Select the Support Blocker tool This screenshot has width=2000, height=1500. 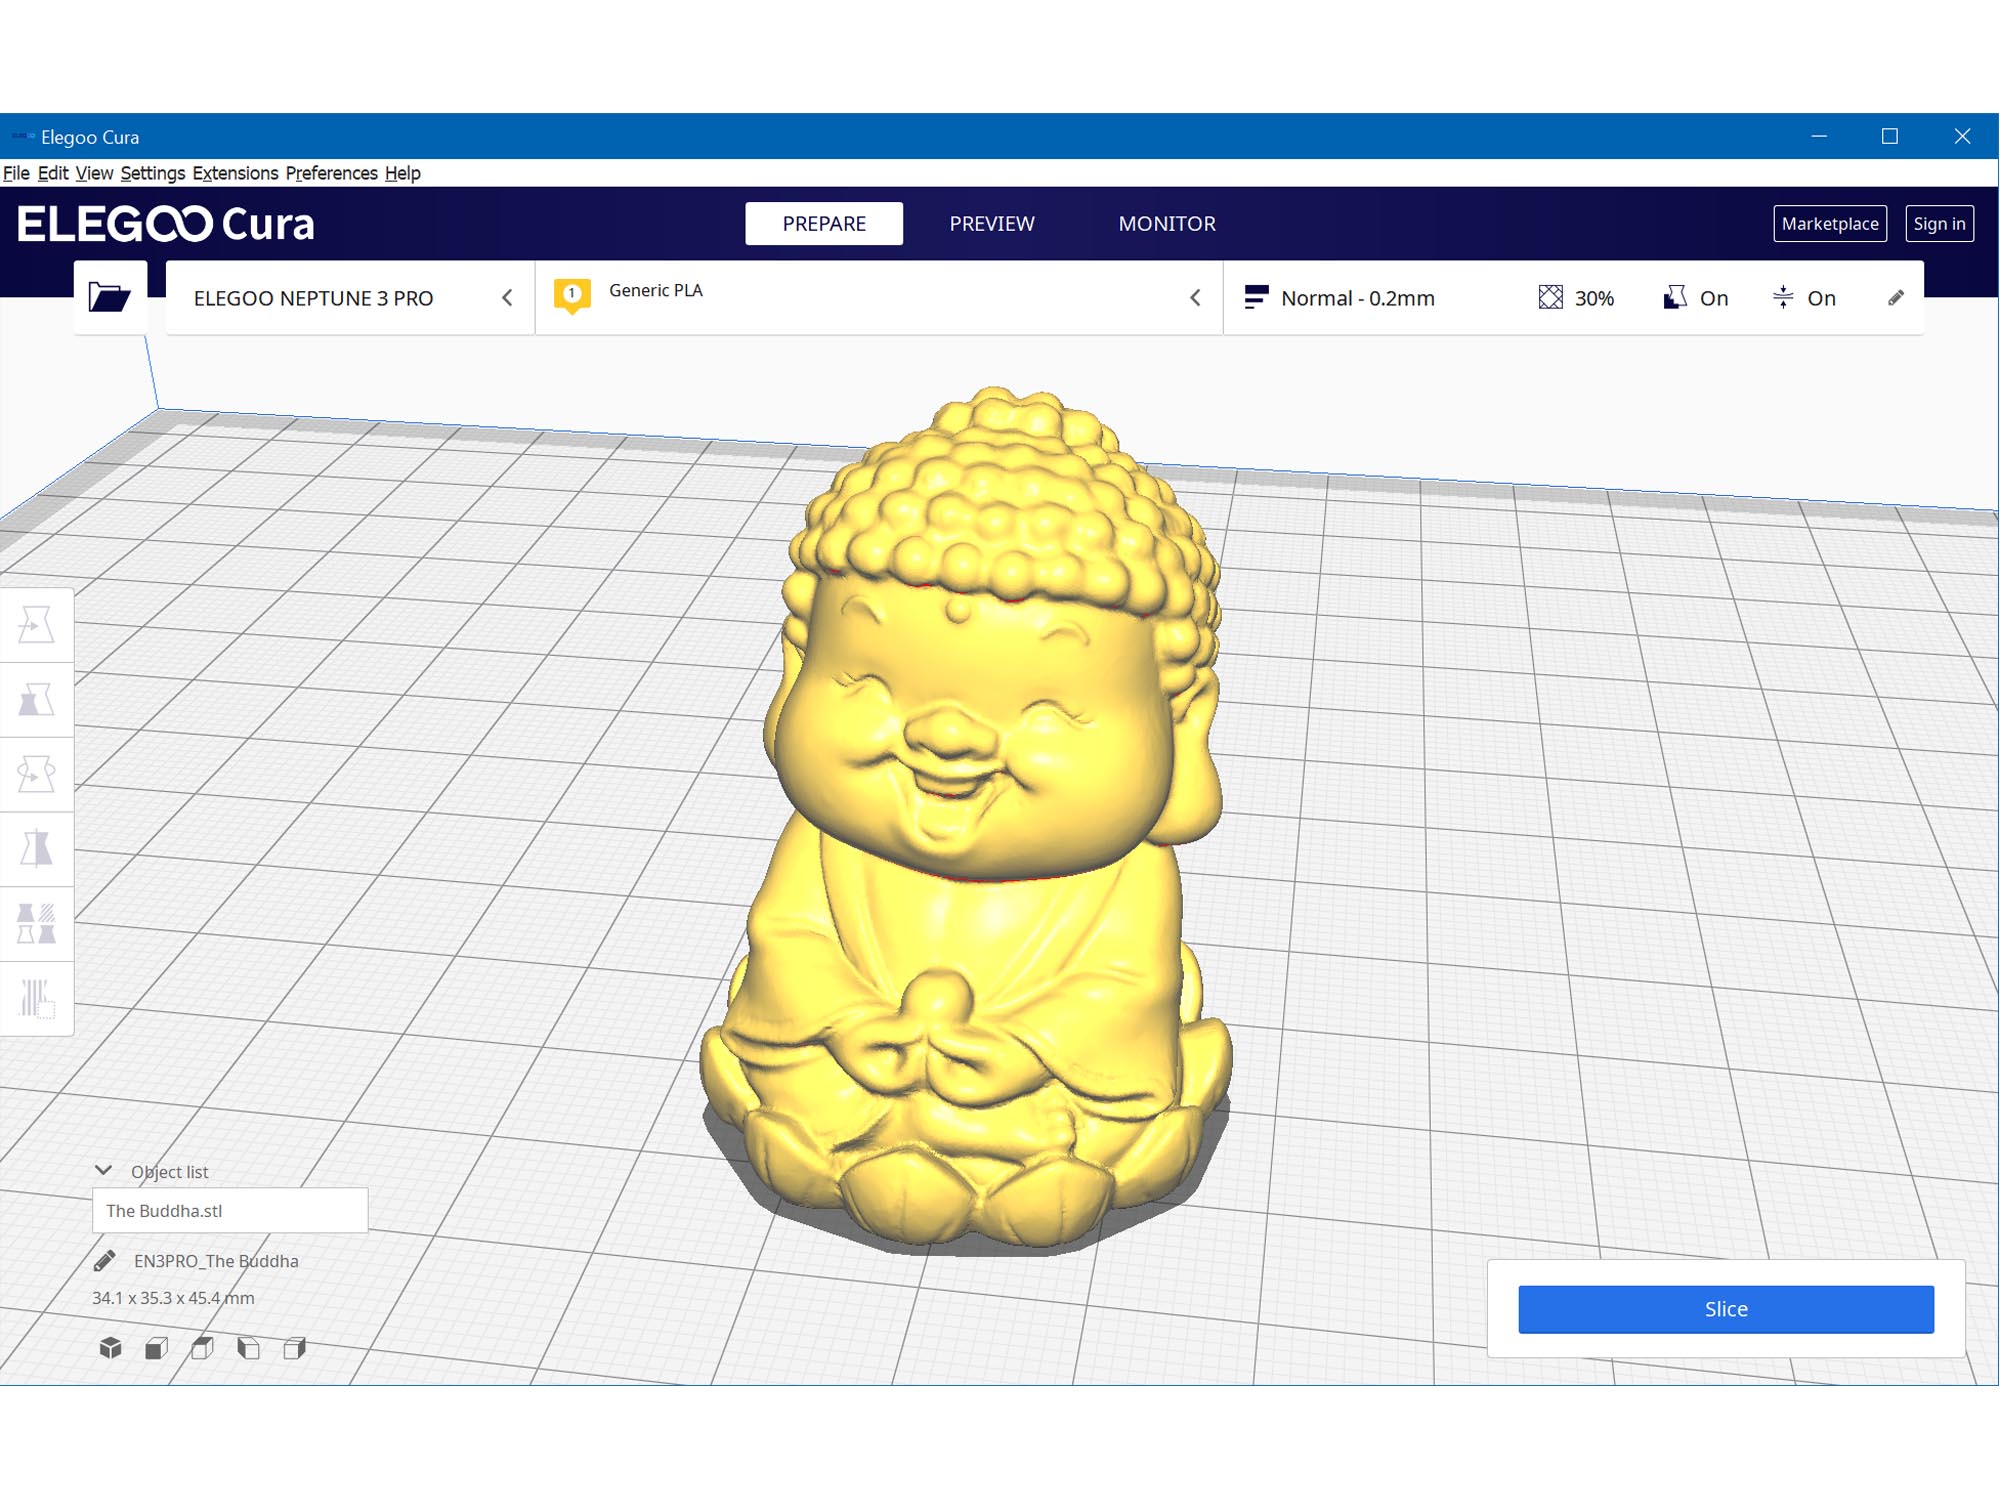click(x=36, y=998)
